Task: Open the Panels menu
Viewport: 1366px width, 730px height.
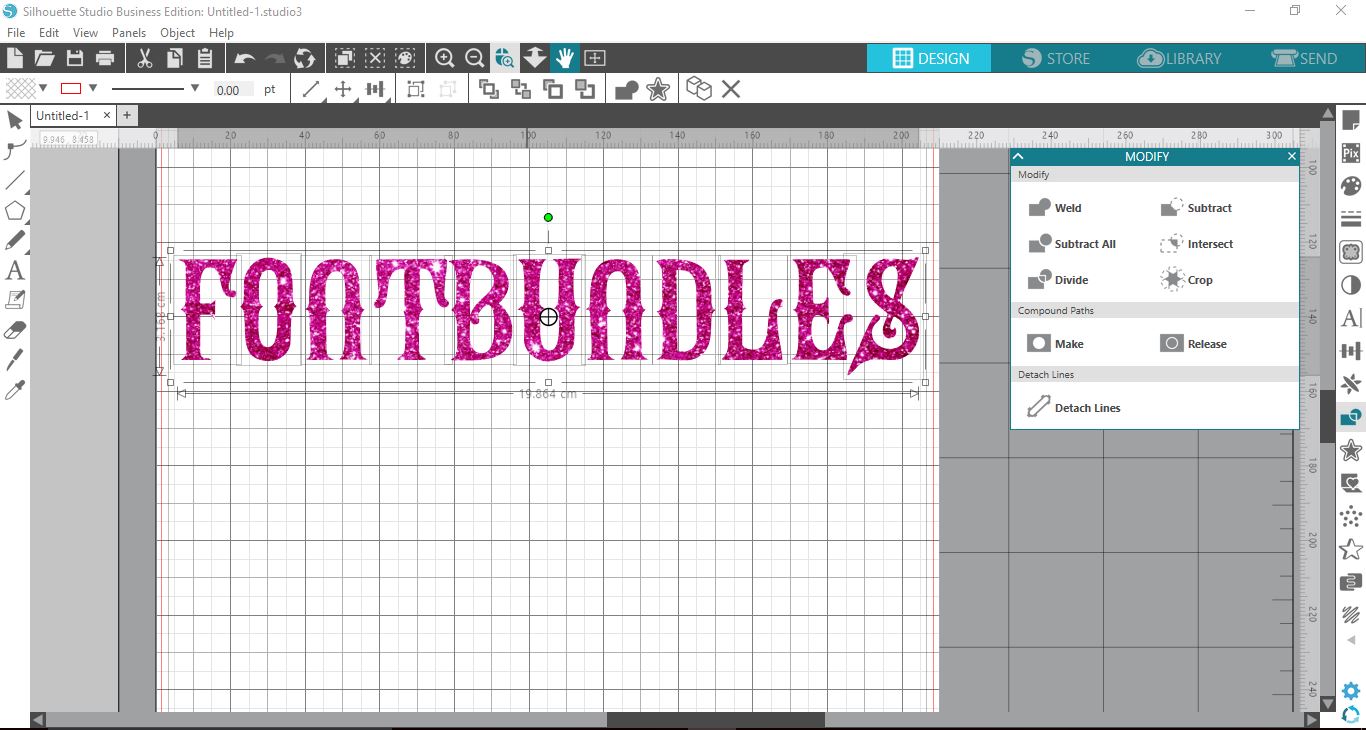Action: tap(129, 33)
